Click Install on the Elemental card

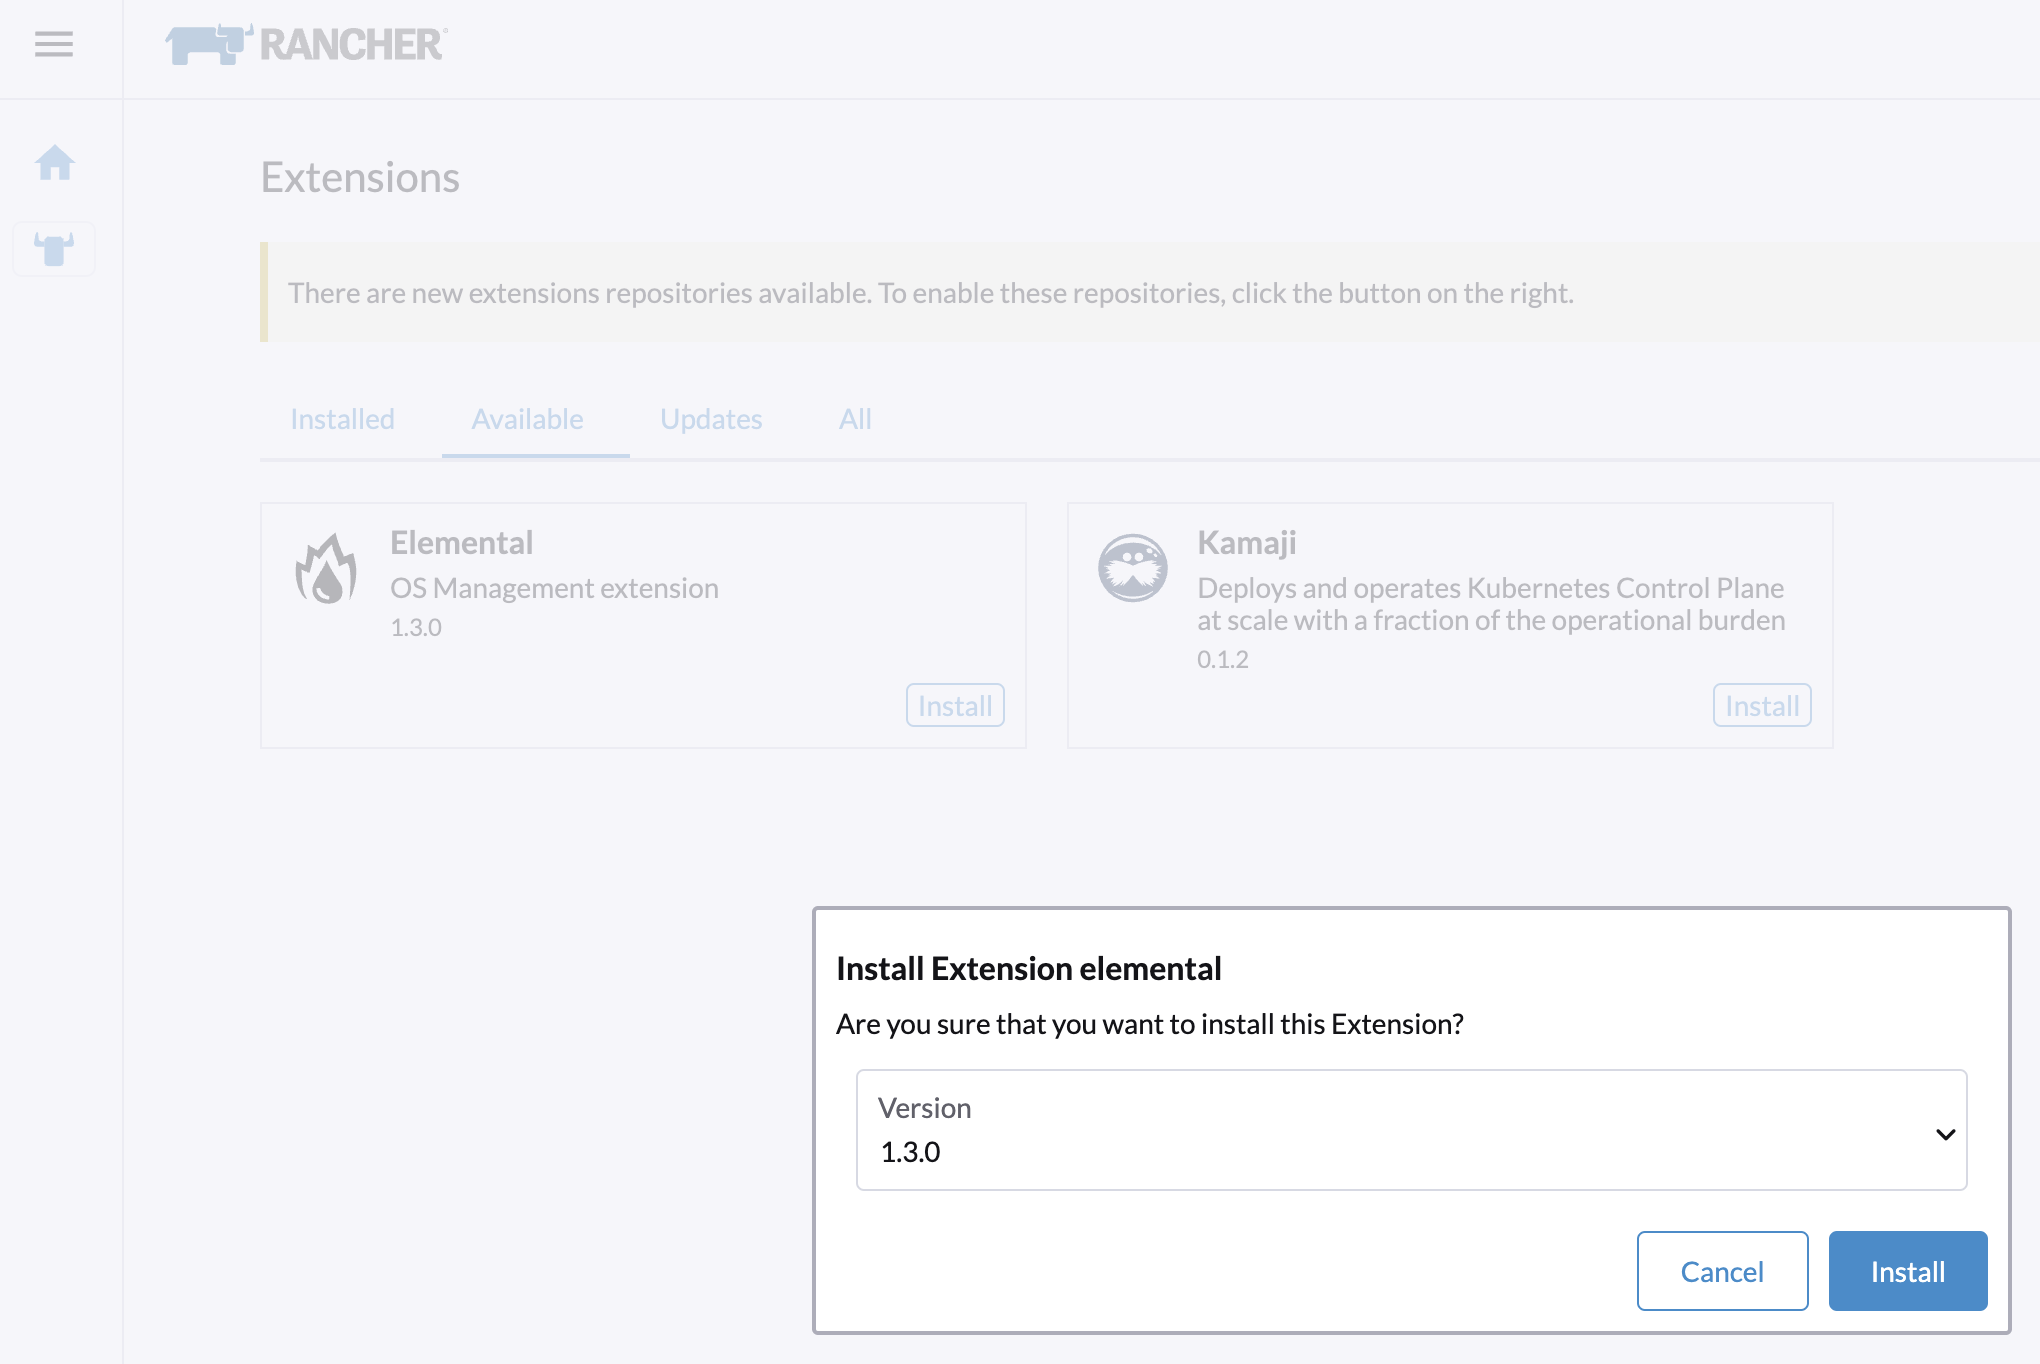(x=954, y=705)
